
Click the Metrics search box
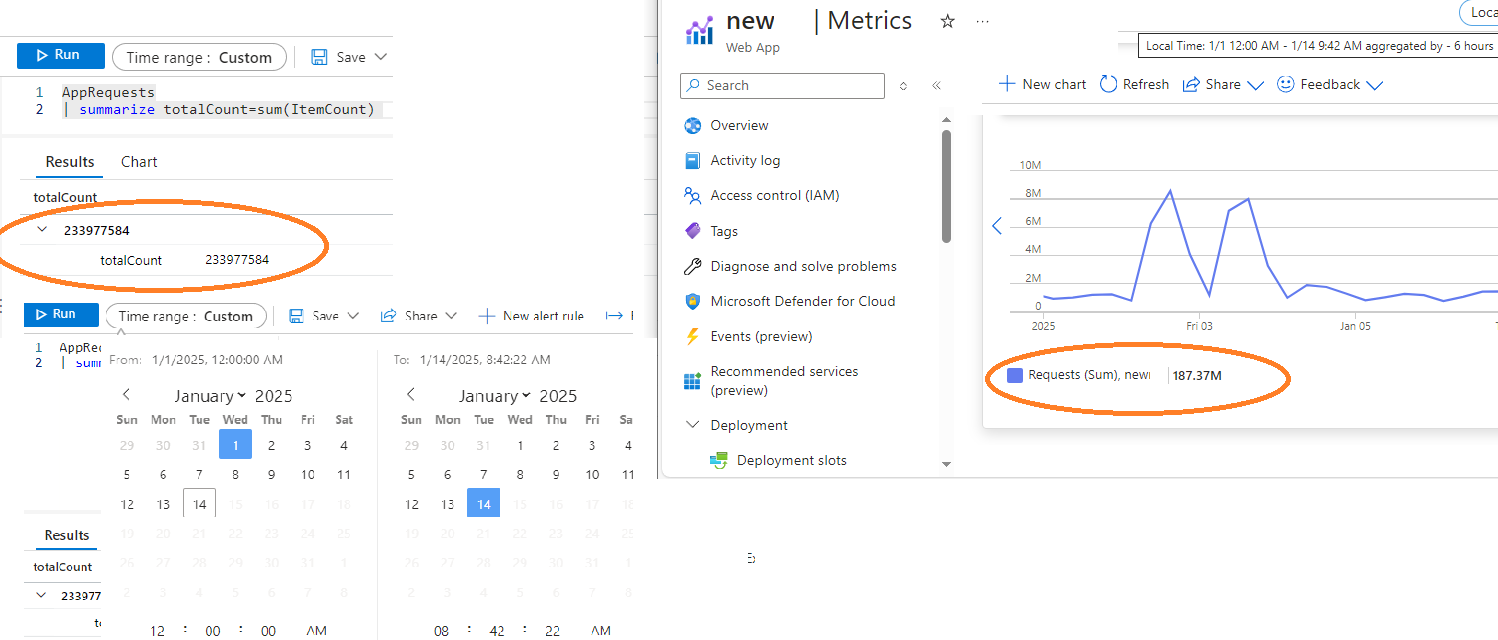[x=782, y=85]
